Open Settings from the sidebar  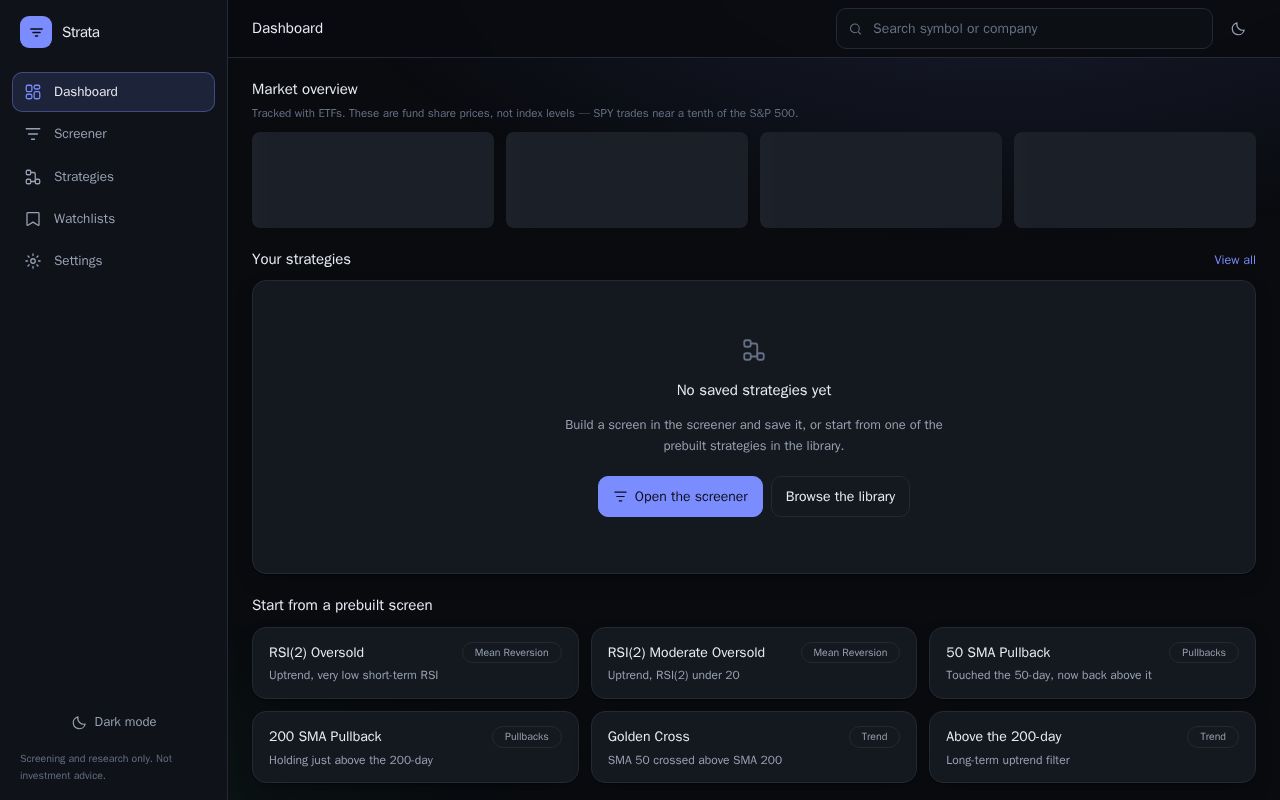coord(113,261)
